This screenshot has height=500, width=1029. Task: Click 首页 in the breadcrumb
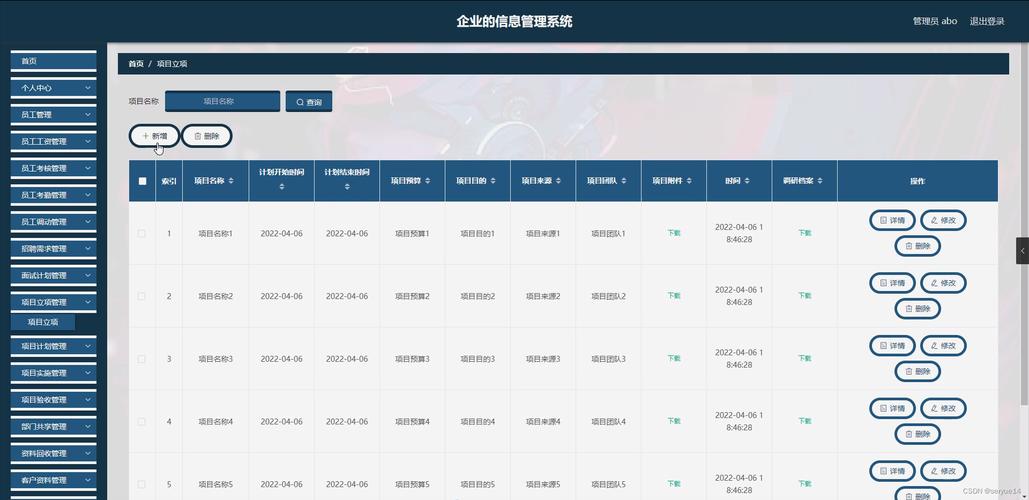tap(136, 64)
